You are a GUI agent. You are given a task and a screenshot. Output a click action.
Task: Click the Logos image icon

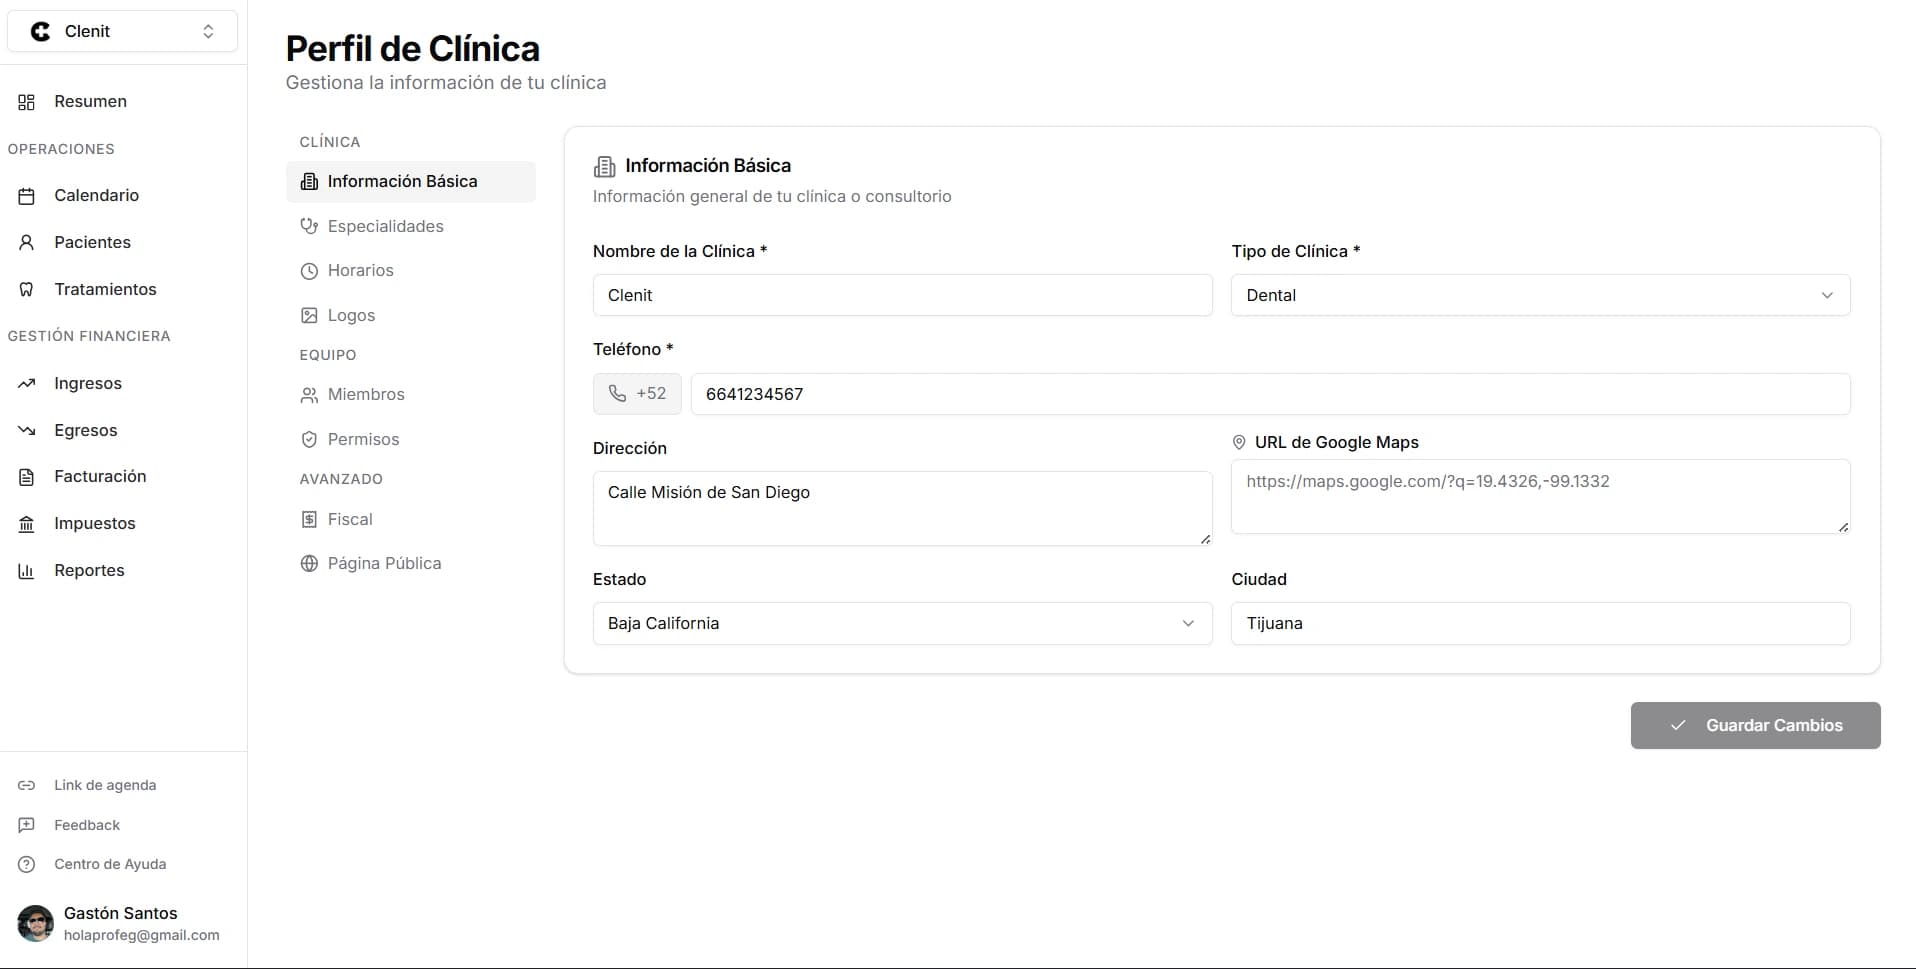pos(309,316)
